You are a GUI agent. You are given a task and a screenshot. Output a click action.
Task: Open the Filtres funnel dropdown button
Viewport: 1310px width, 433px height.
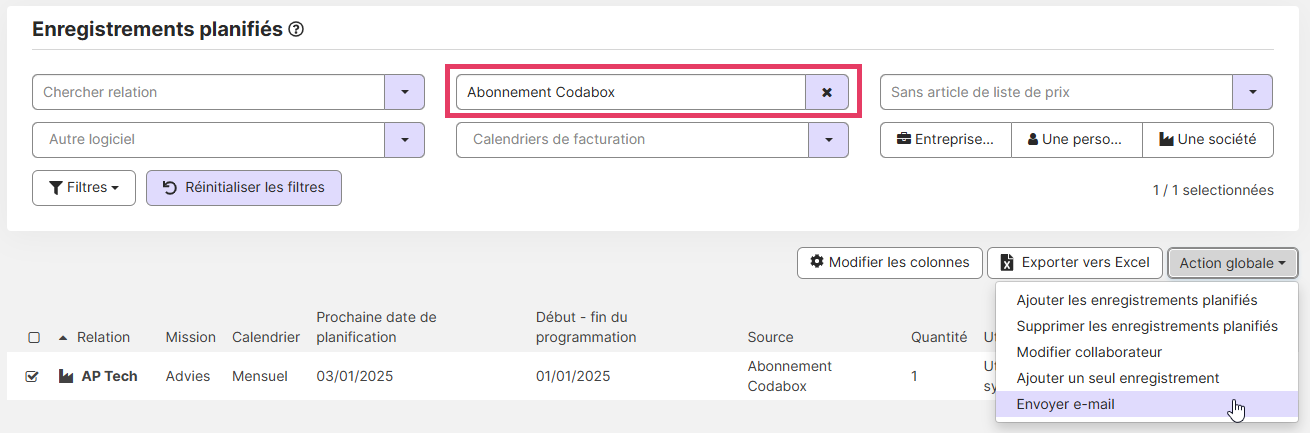coord(84,188)
